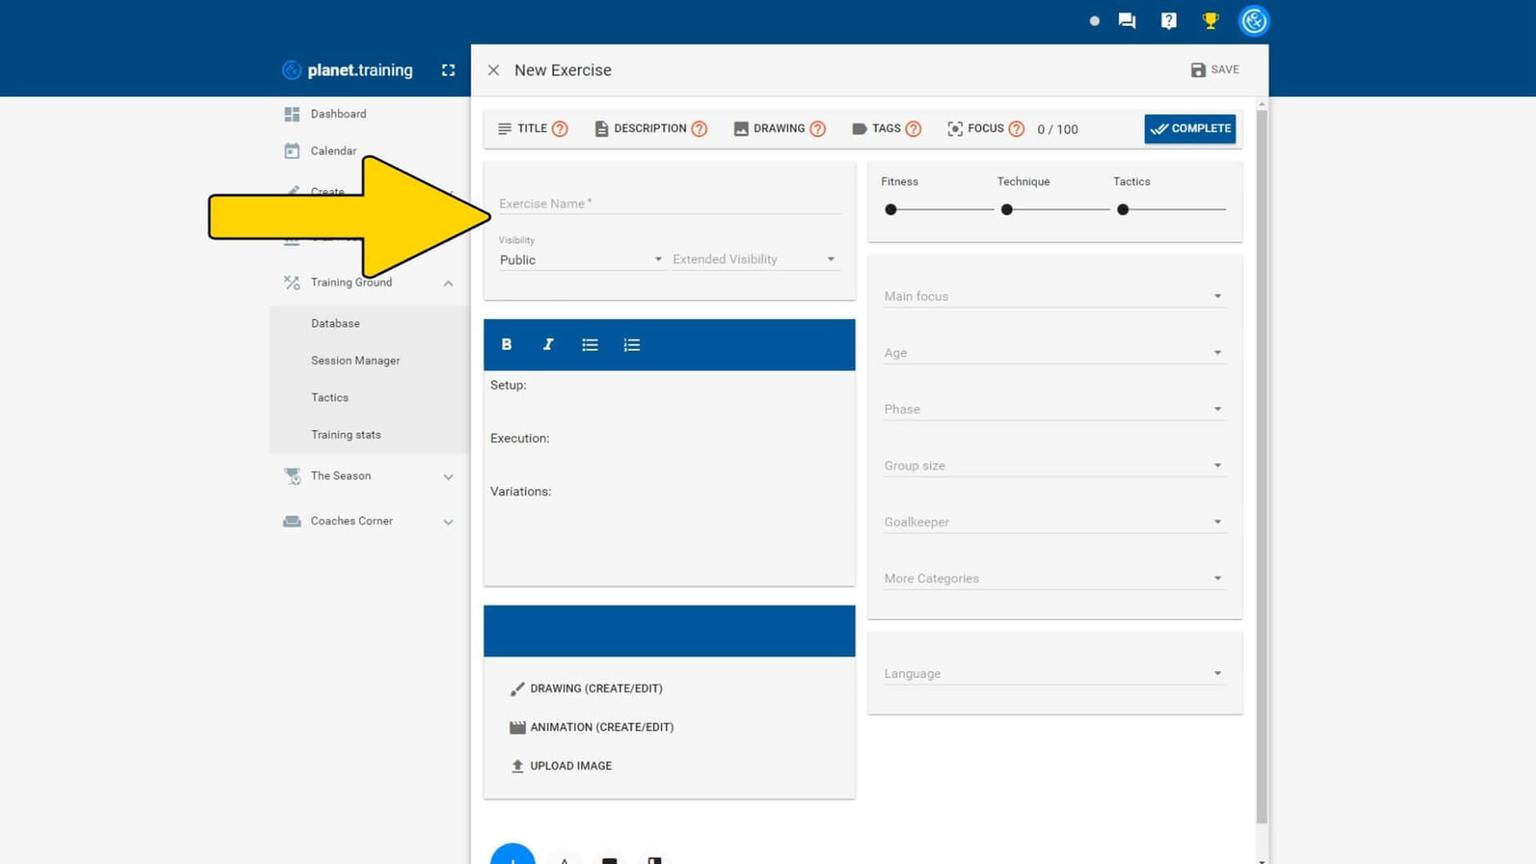
Task: Insert a bulleted list
Action: tap(590, 345)
